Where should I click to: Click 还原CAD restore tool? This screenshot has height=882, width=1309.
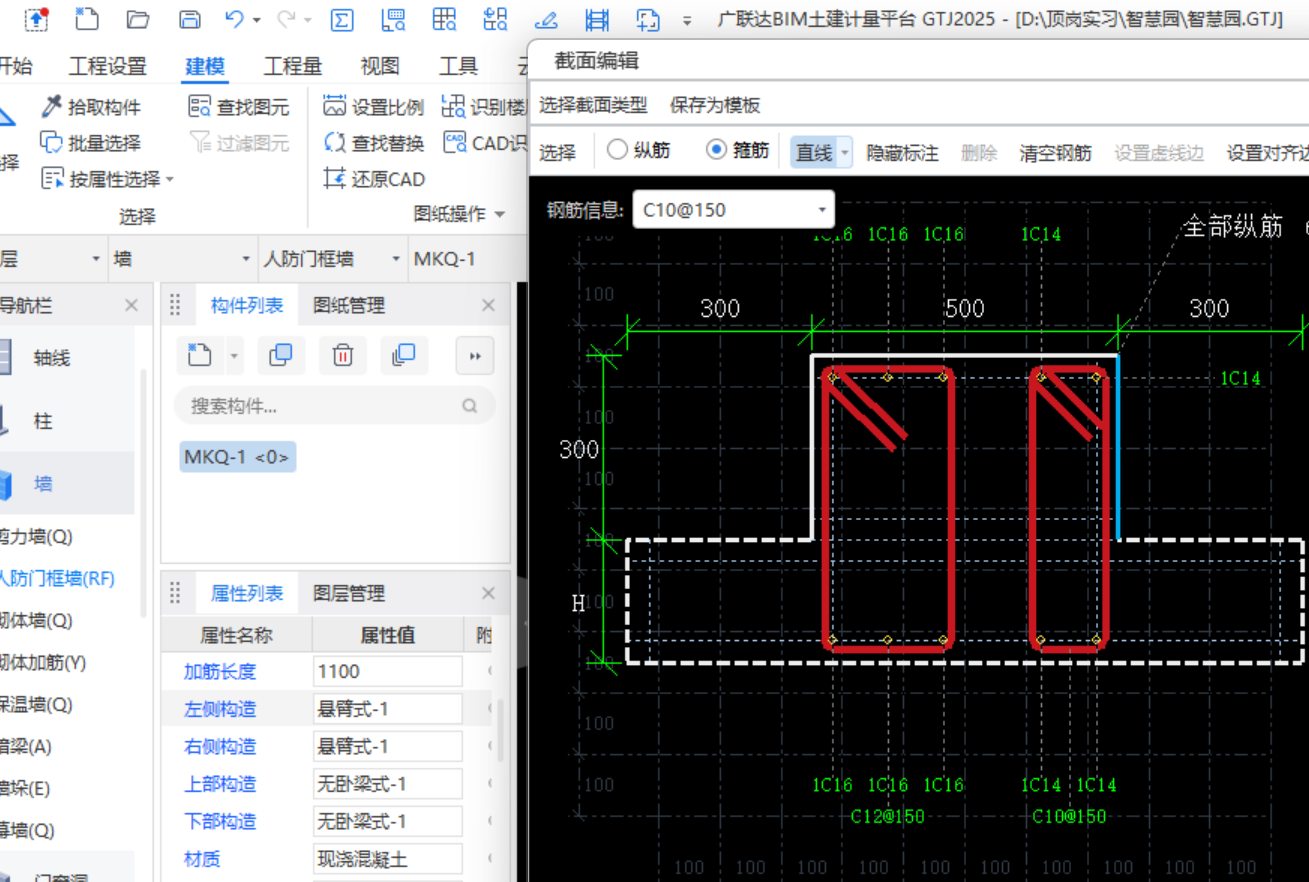374,179
